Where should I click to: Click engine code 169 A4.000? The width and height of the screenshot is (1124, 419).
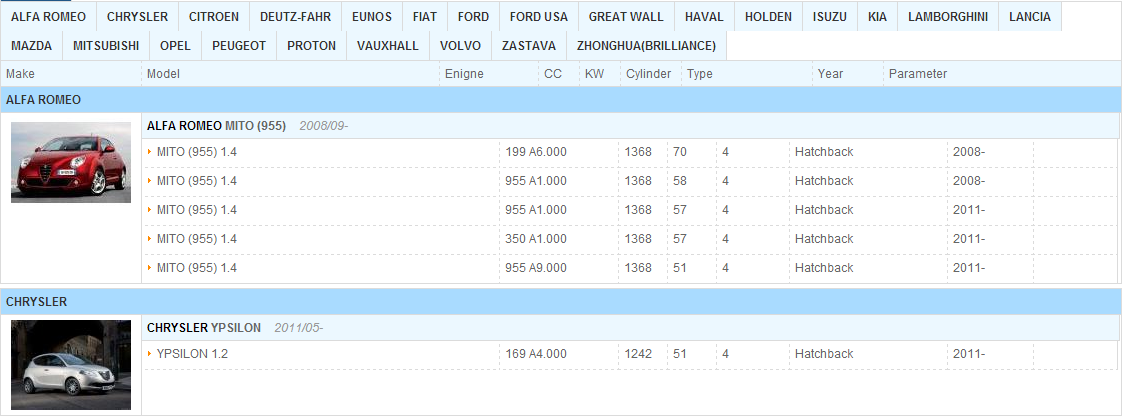[535, 354]
